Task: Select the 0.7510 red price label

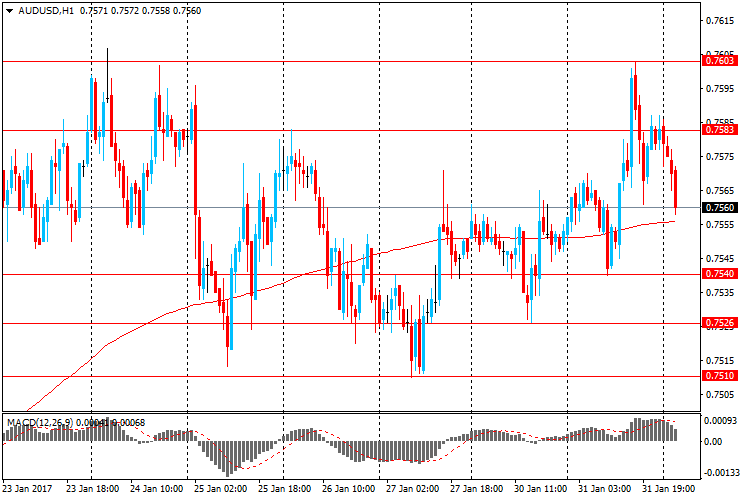Action: click(719, 376)
